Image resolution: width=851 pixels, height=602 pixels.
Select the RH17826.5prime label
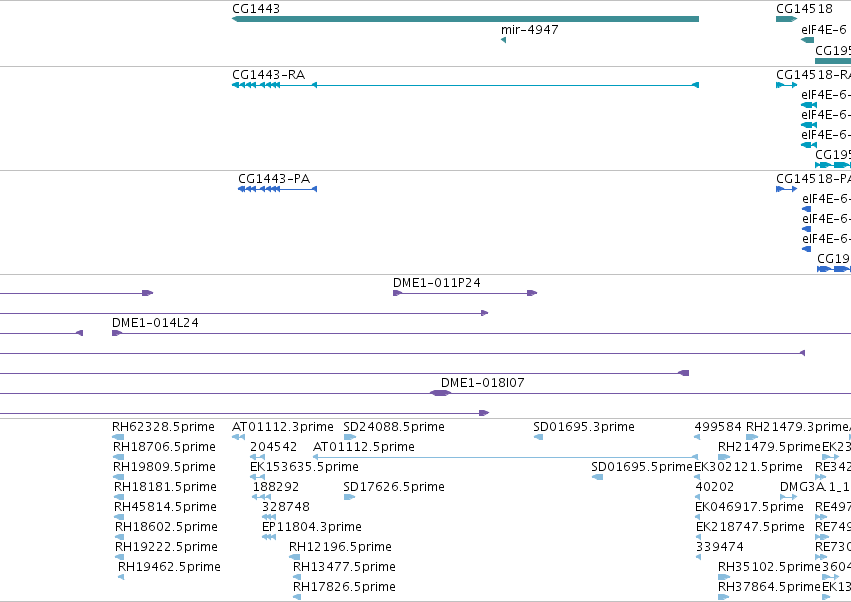tap(344, 587)
